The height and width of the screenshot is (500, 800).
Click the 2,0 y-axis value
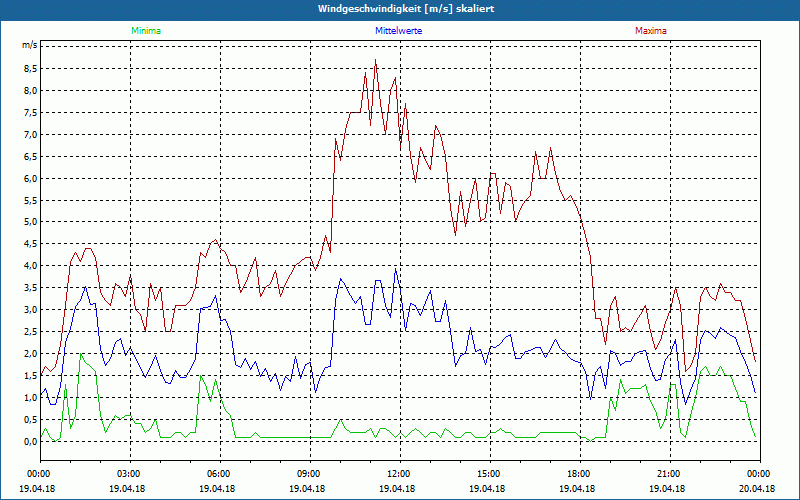click(29, 354)
